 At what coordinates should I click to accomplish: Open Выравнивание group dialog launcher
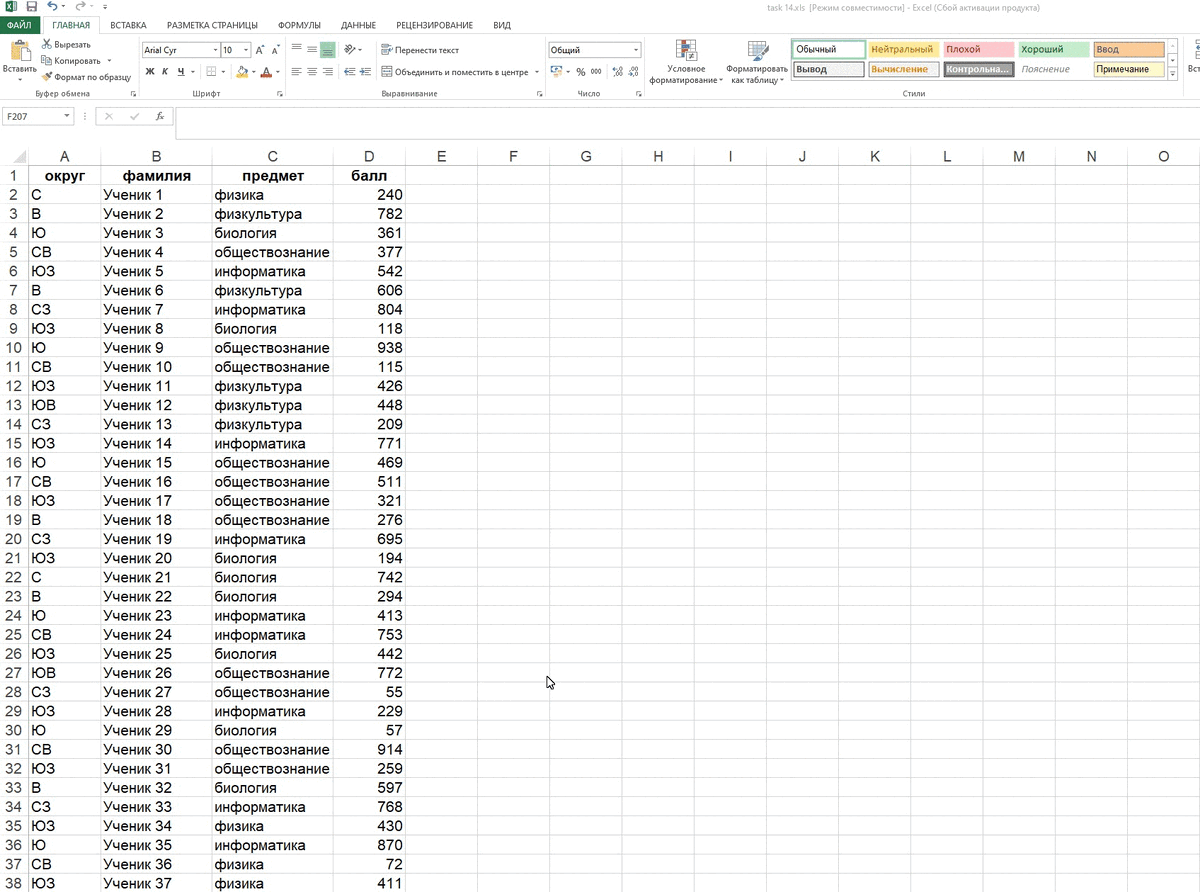541,93
